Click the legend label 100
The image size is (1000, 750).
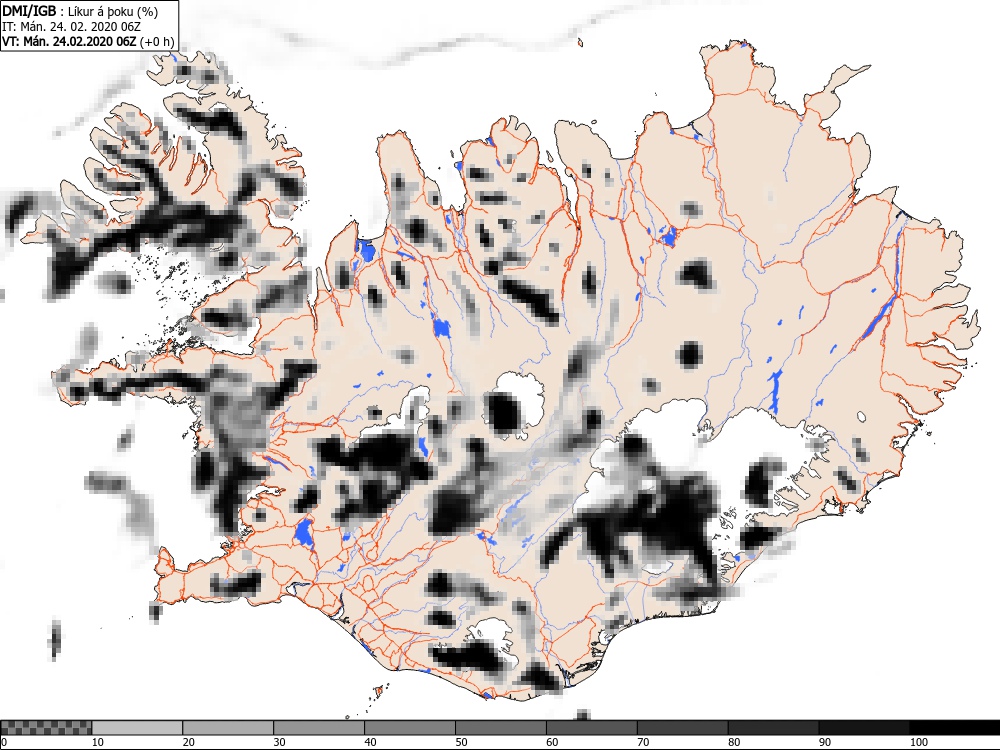tap(919, 742)
